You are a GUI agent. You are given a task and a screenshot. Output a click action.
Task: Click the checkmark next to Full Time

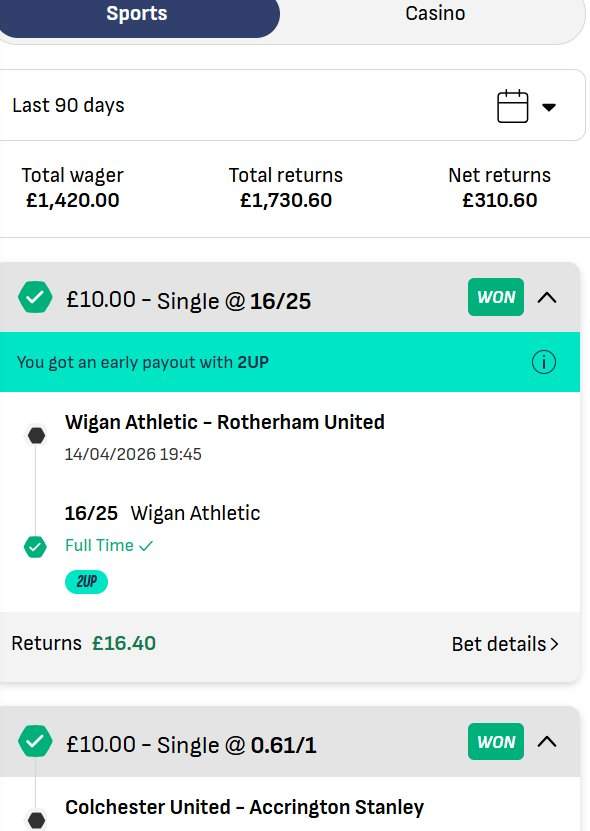coord(148,545)
